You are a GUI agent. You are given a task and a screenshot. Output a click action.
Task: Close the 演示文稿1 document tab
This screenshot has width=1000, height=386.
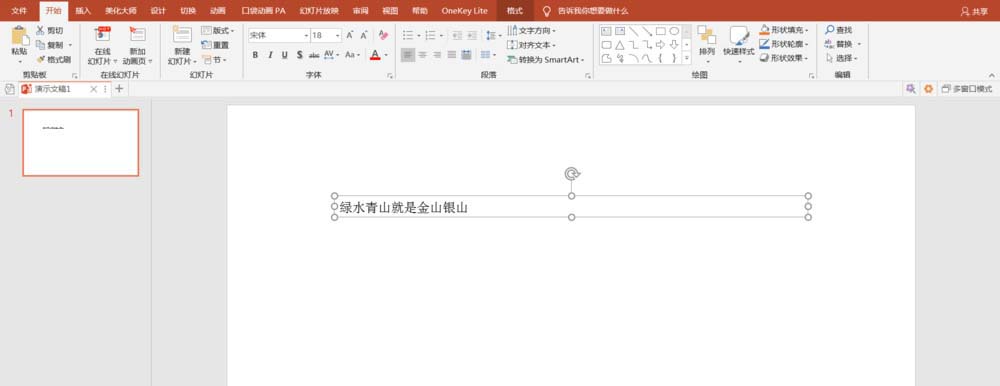94,89
